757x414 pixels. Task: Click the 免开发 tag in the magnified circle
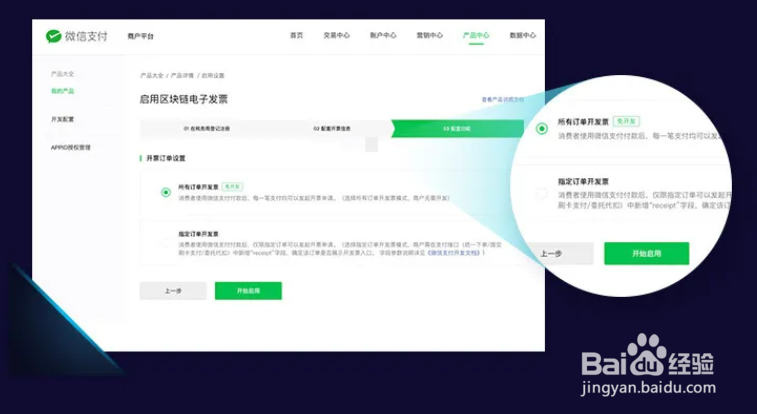626,121
